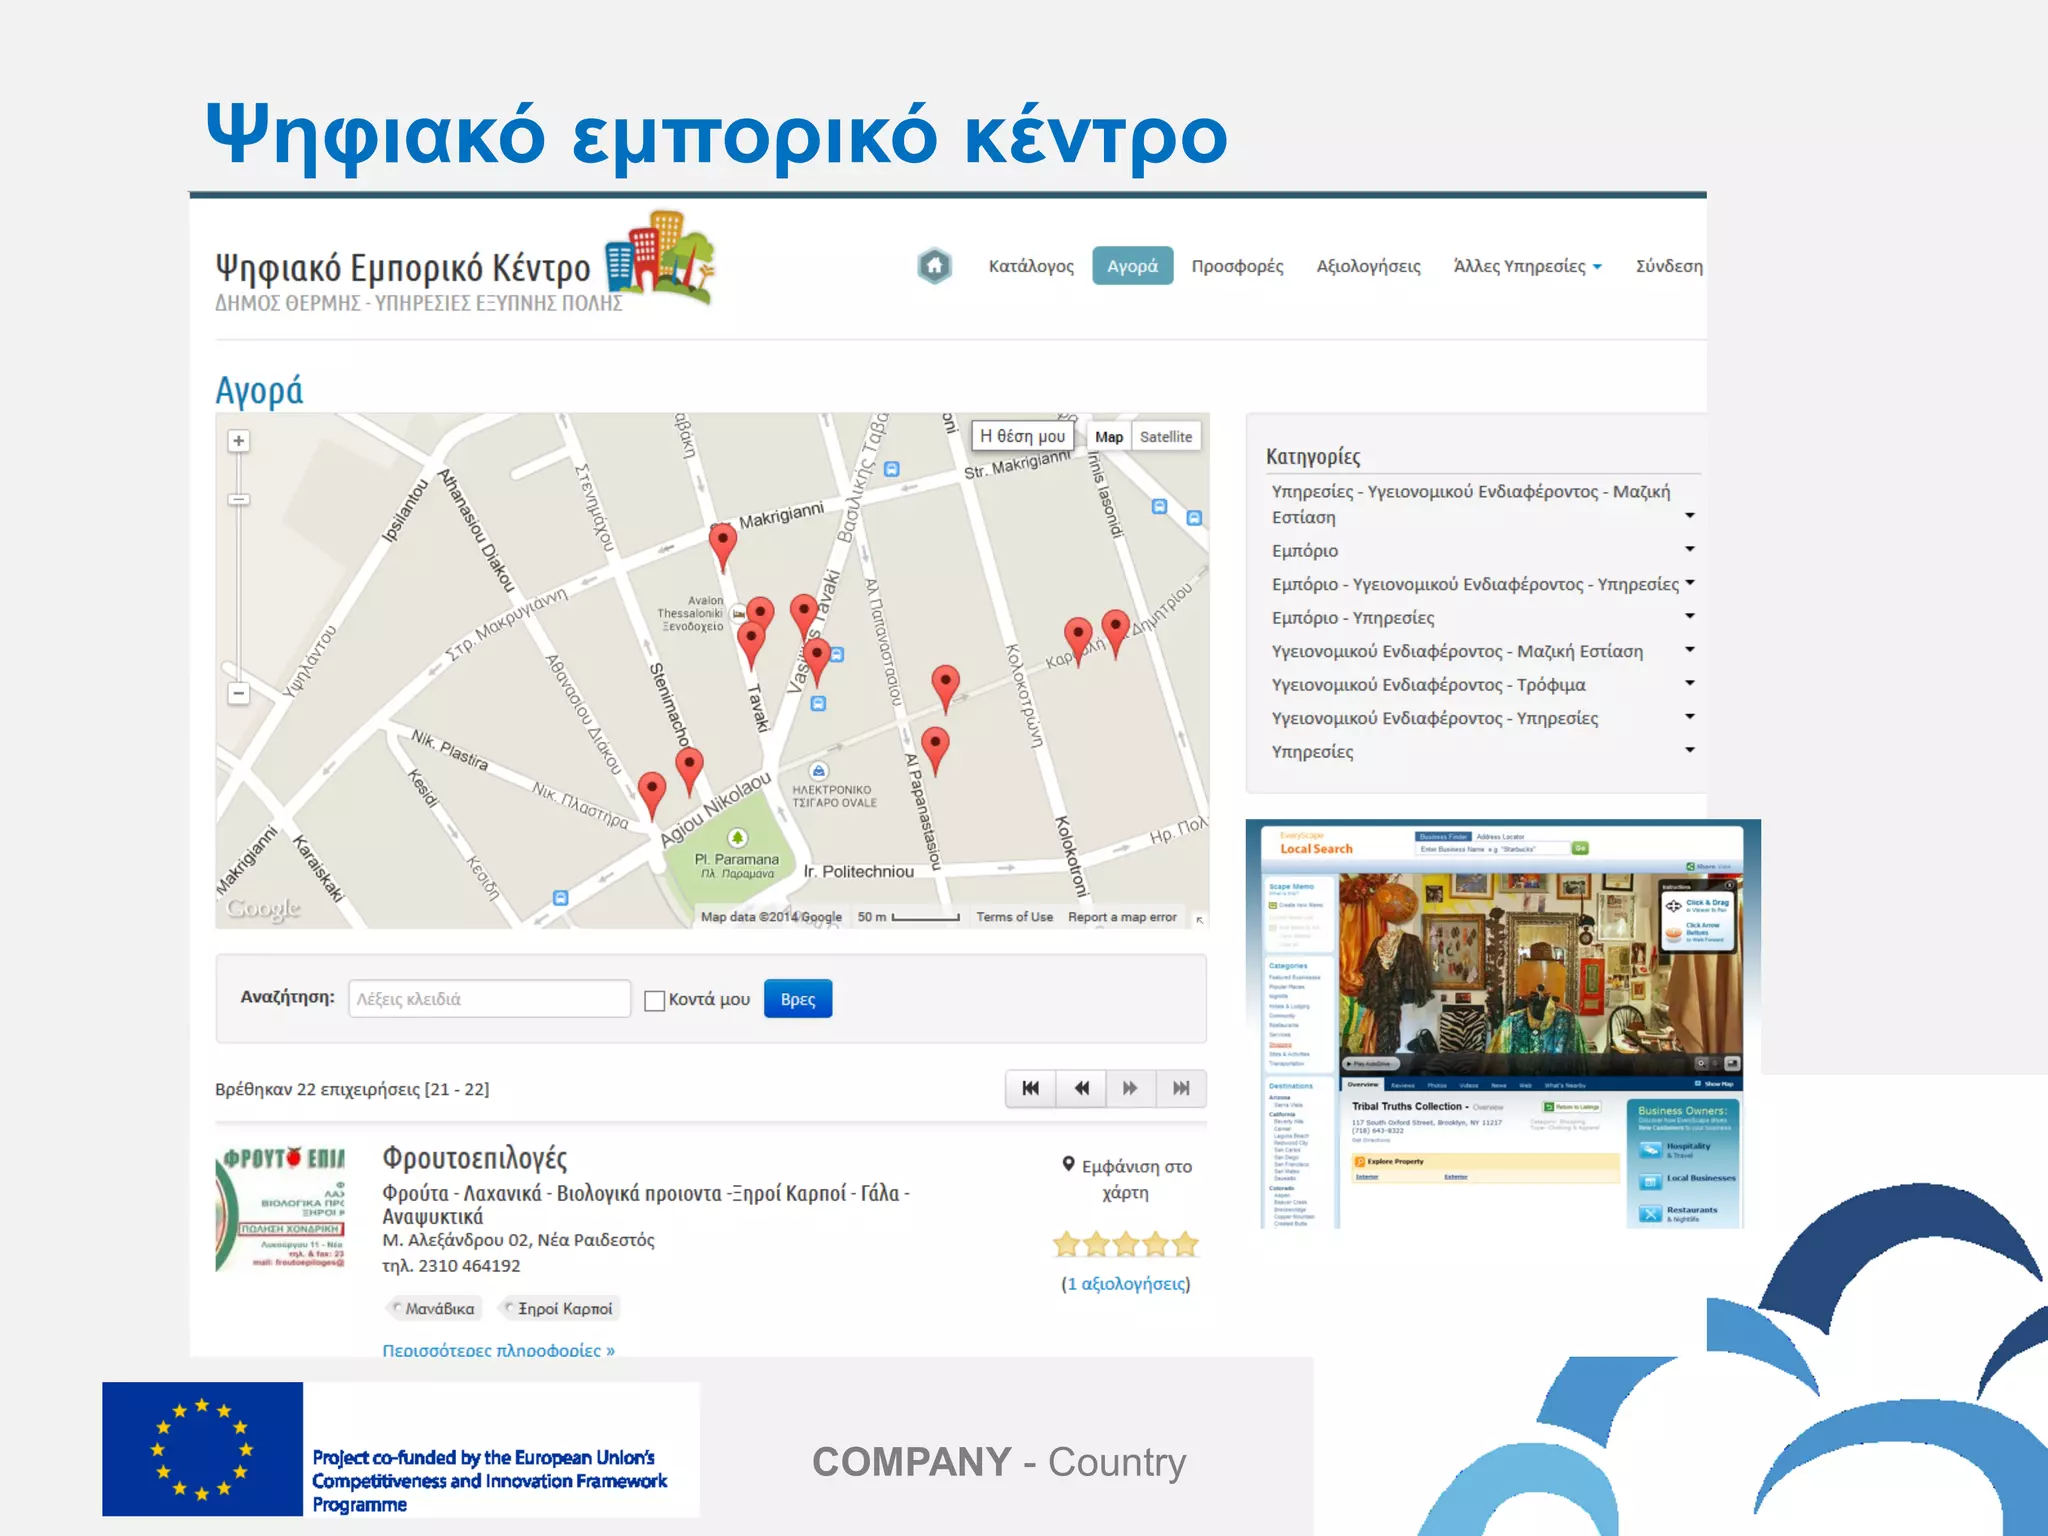Click the map zoom slider handle
Viewport: 2048px width, 1536px height.
(x=238, y=499)
